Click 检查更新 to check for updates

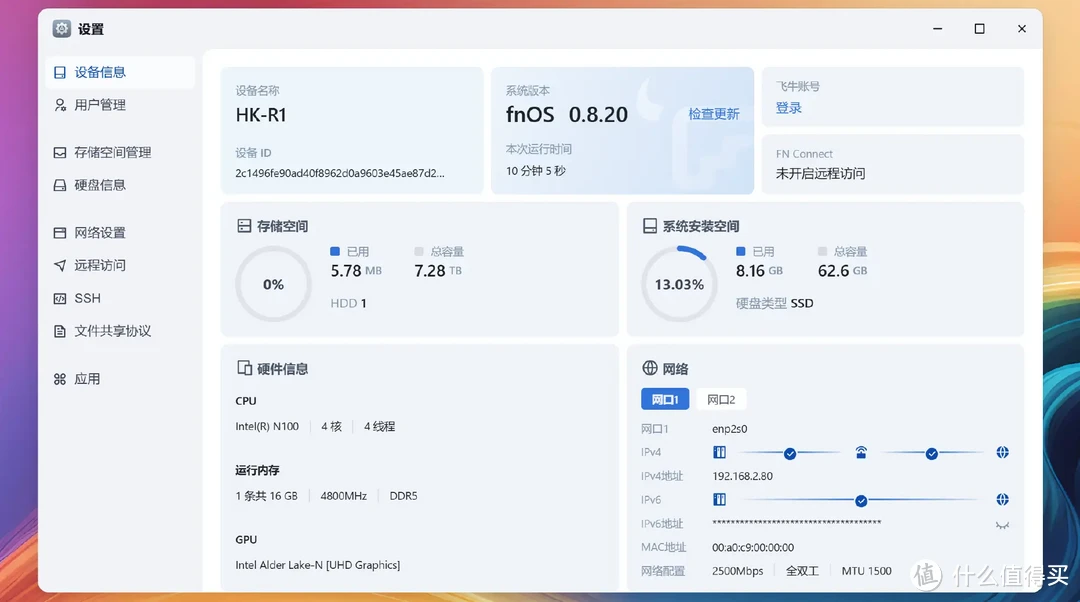click(714, 114)
